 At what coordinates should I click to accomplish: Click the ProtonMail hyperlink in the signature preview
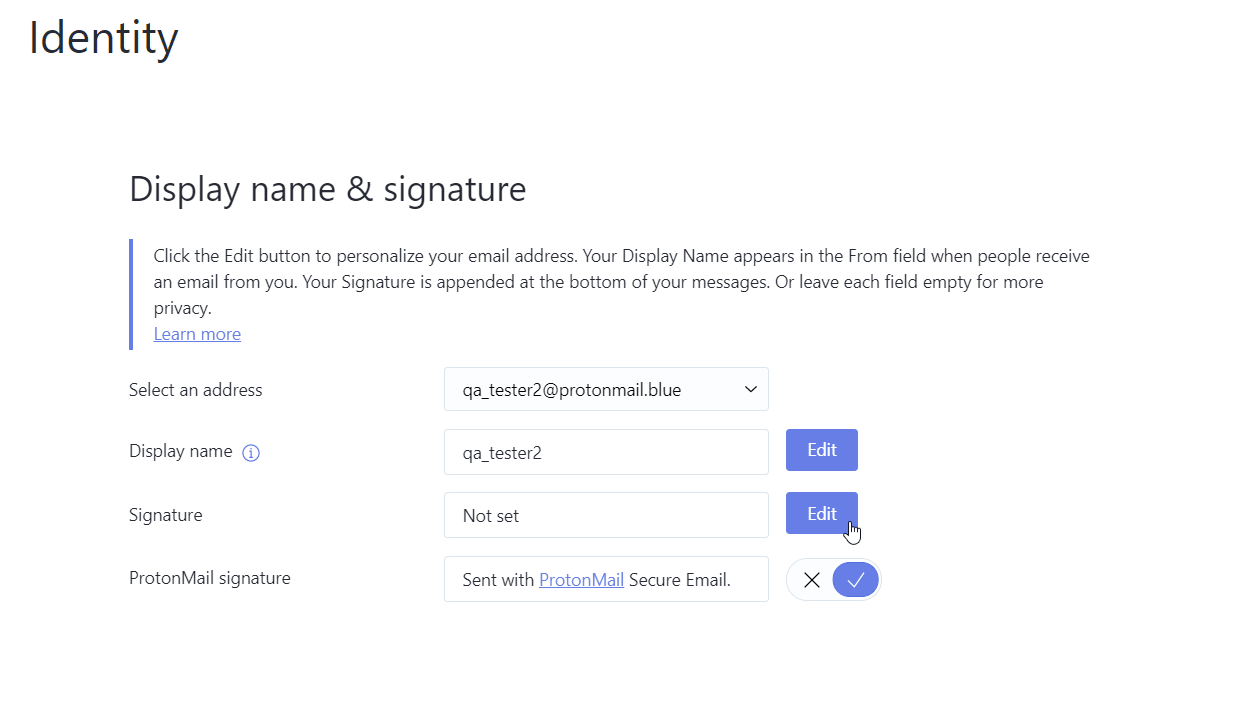(x=581, y=579)
